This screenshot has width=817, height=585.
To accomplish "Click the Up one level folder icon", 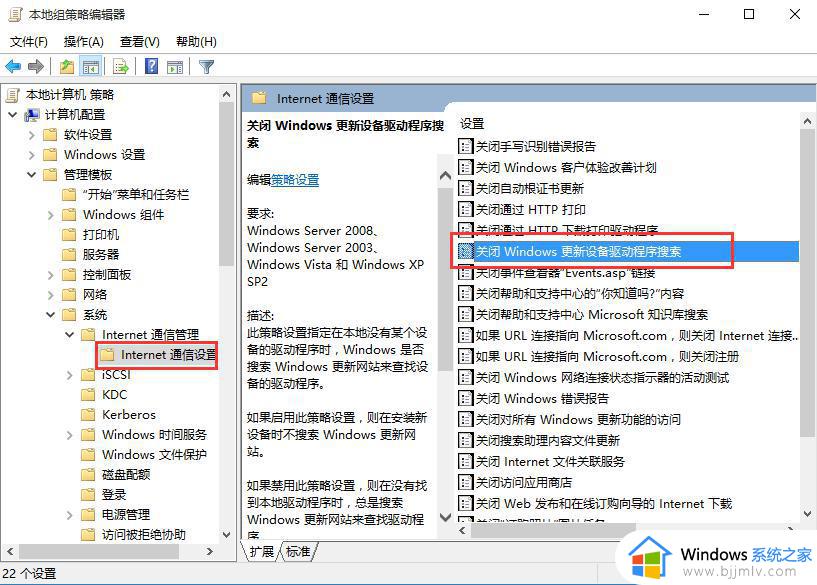I will tap(67, 66).
